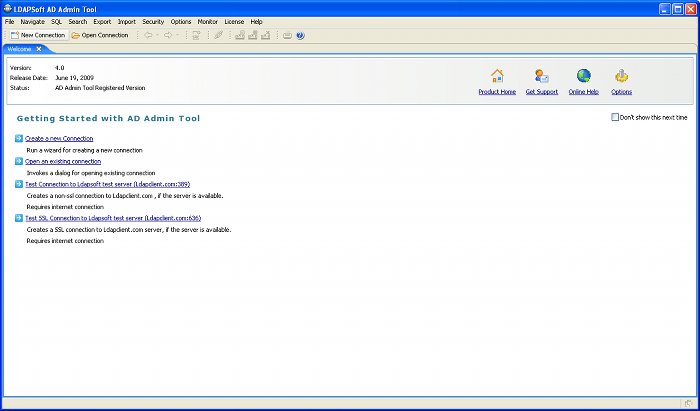Click the blue help icon in toolbar
Image resolution: width=700 pixels, height=411 pixels.
pos(300,35)
